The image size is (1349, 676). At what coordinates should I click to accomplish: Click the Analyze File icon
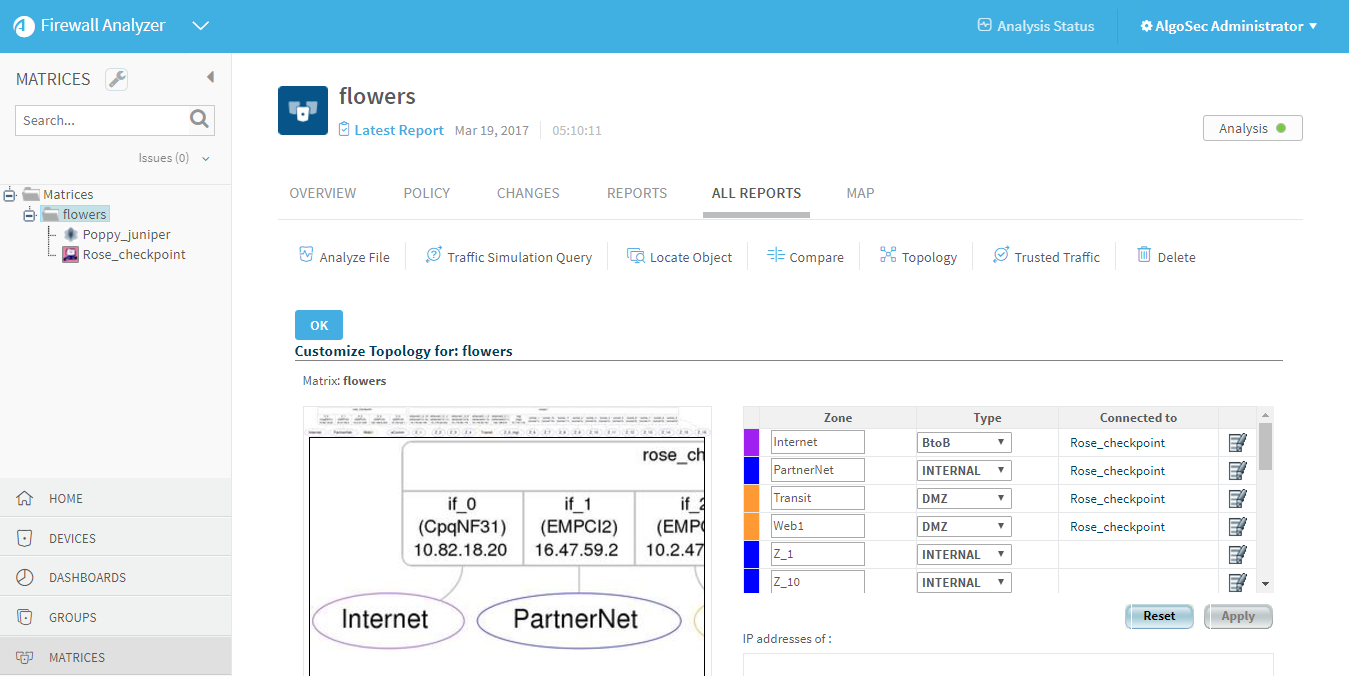307,256
